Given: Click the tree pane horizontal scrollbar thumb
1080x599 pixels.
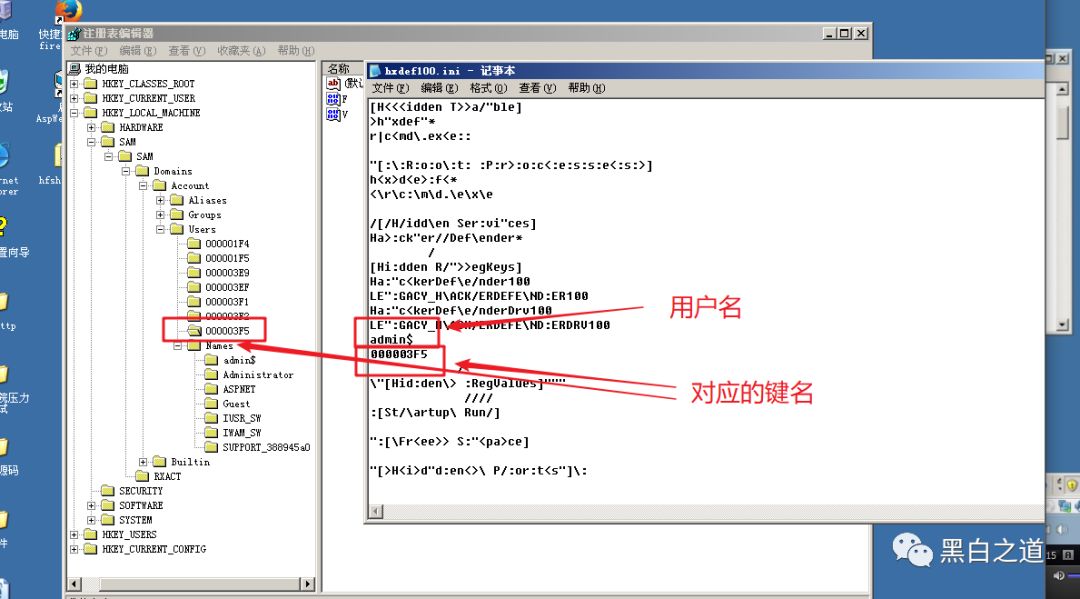Looking at the screenshot, I should [200, 584].
